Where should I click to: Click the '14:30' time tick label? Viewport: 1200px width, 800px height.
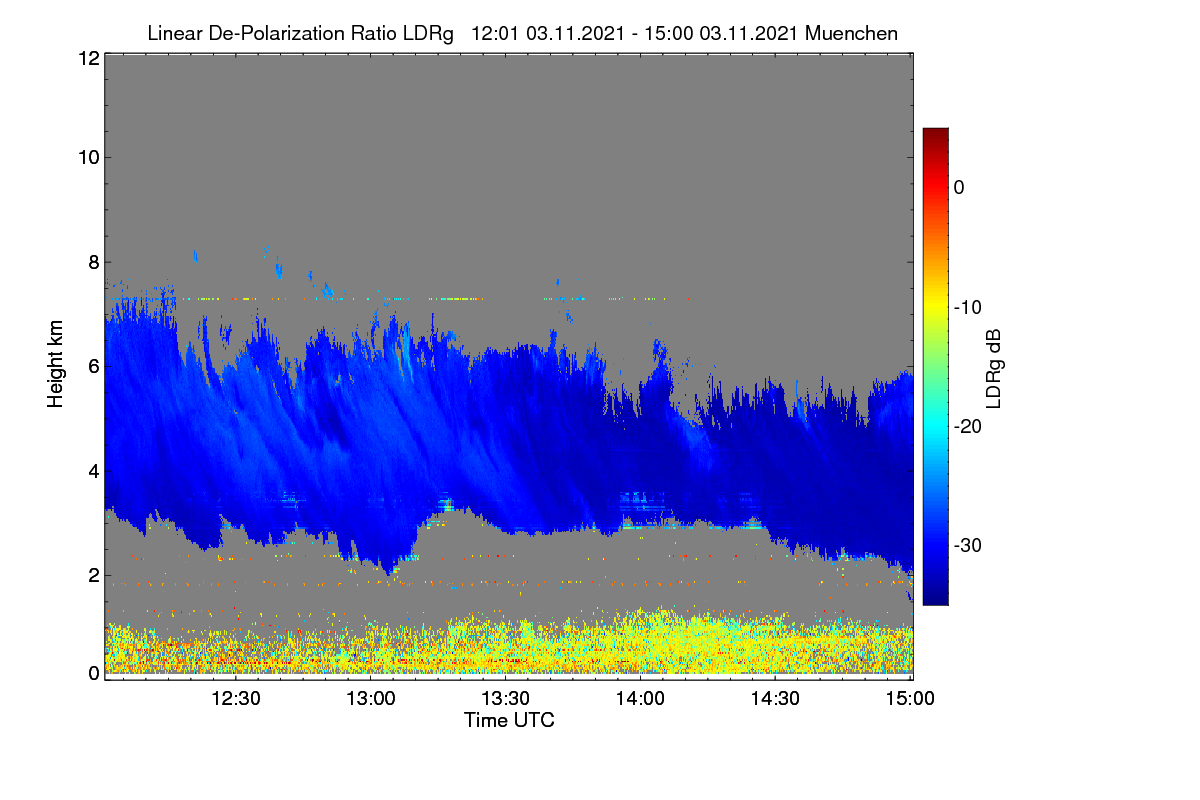coord(776,699)
